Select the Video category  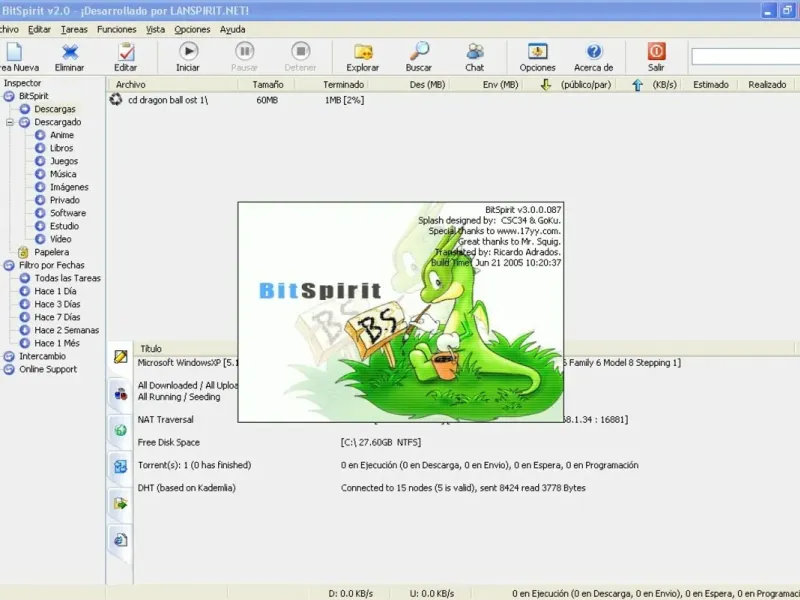(x=60, y=239)
